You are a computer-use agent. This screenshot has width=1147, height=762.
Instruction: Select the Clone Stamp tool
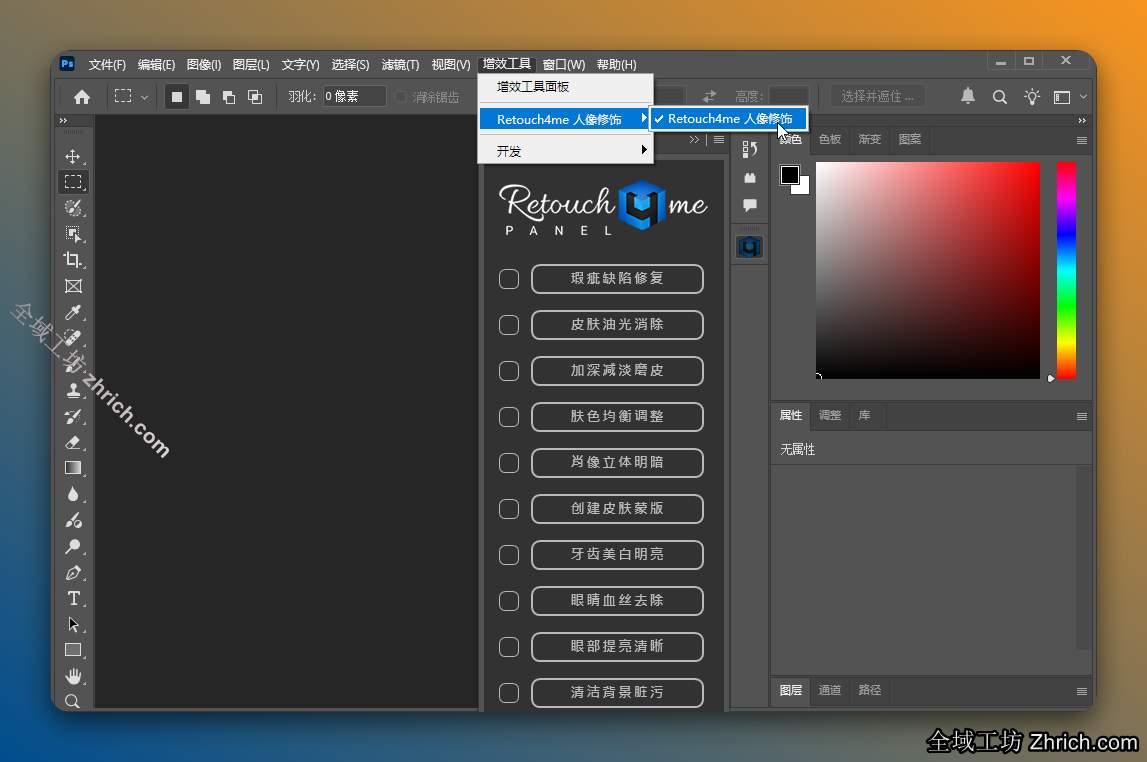(72, 391)
